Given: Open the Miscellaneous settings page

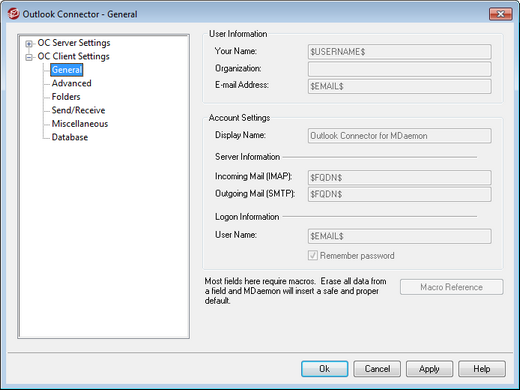Looking at the screenshot, I should 80,124.
